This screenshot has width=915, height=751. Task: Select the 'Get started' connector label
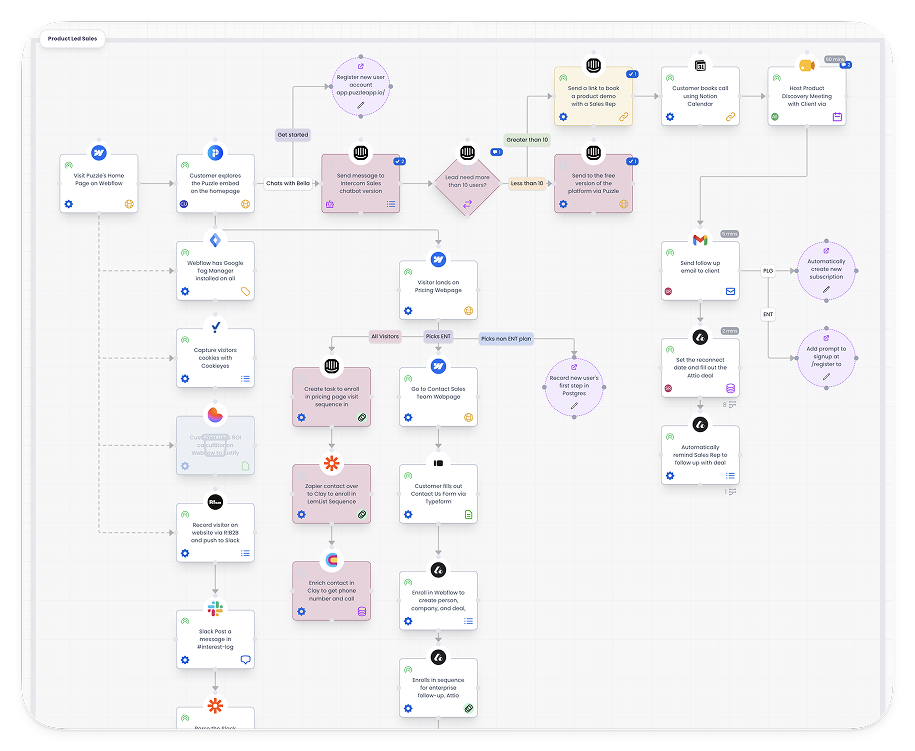coord(293,135)
